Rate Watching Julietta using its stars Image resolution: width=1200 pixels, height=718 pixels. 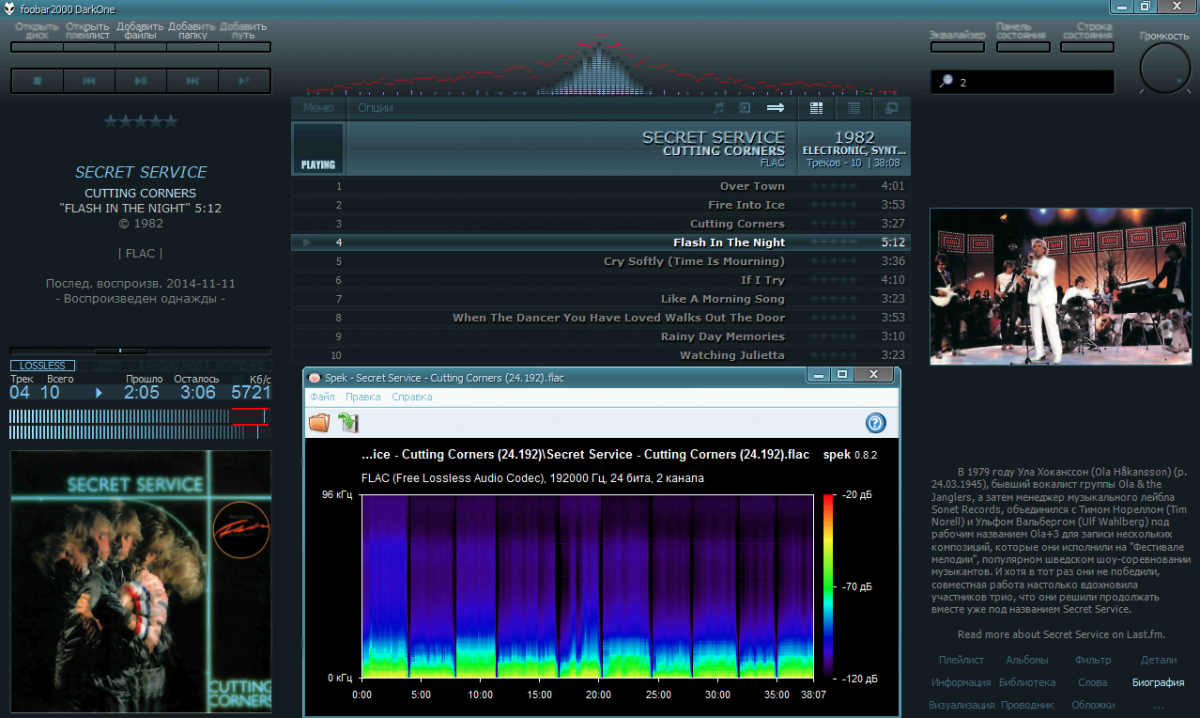(834, 356)
